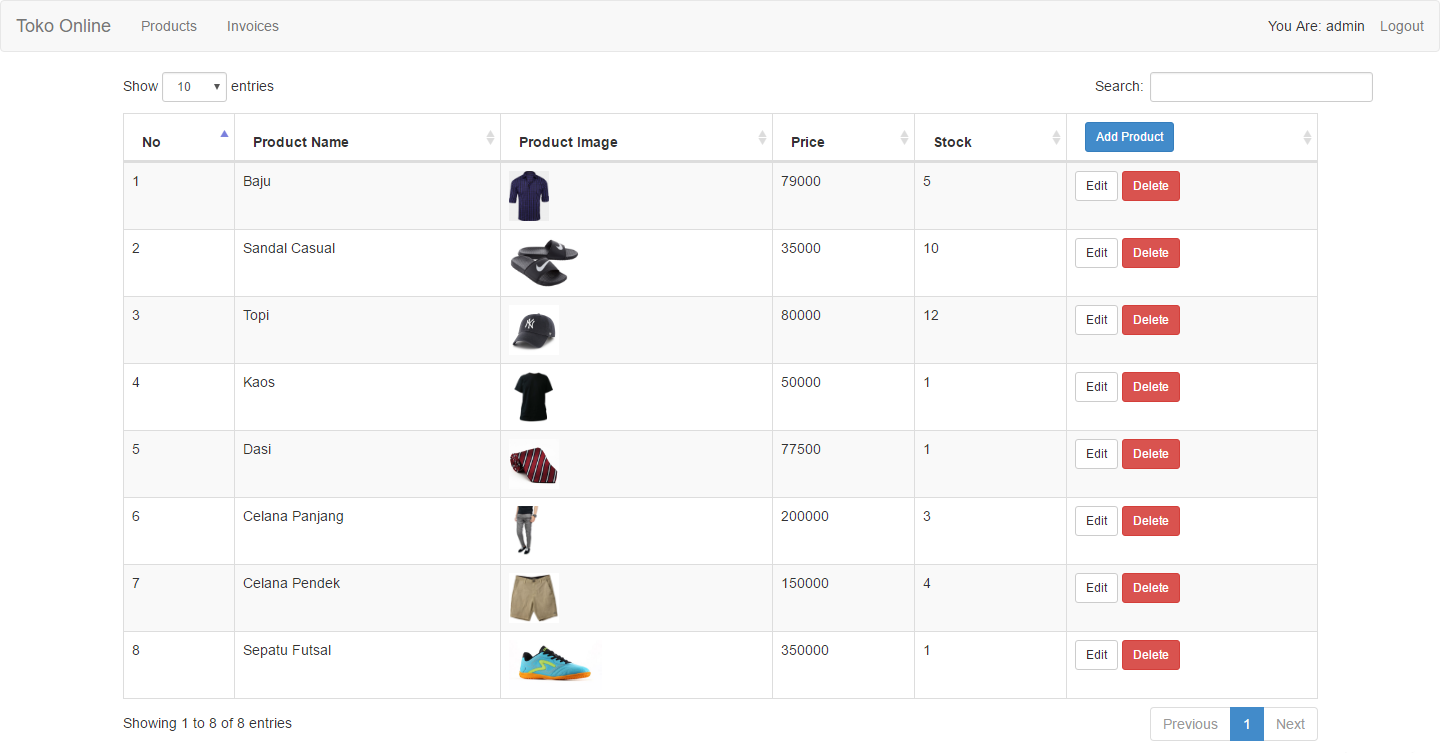
Task: Go to the Next page
Action: tap(1290, 724)
